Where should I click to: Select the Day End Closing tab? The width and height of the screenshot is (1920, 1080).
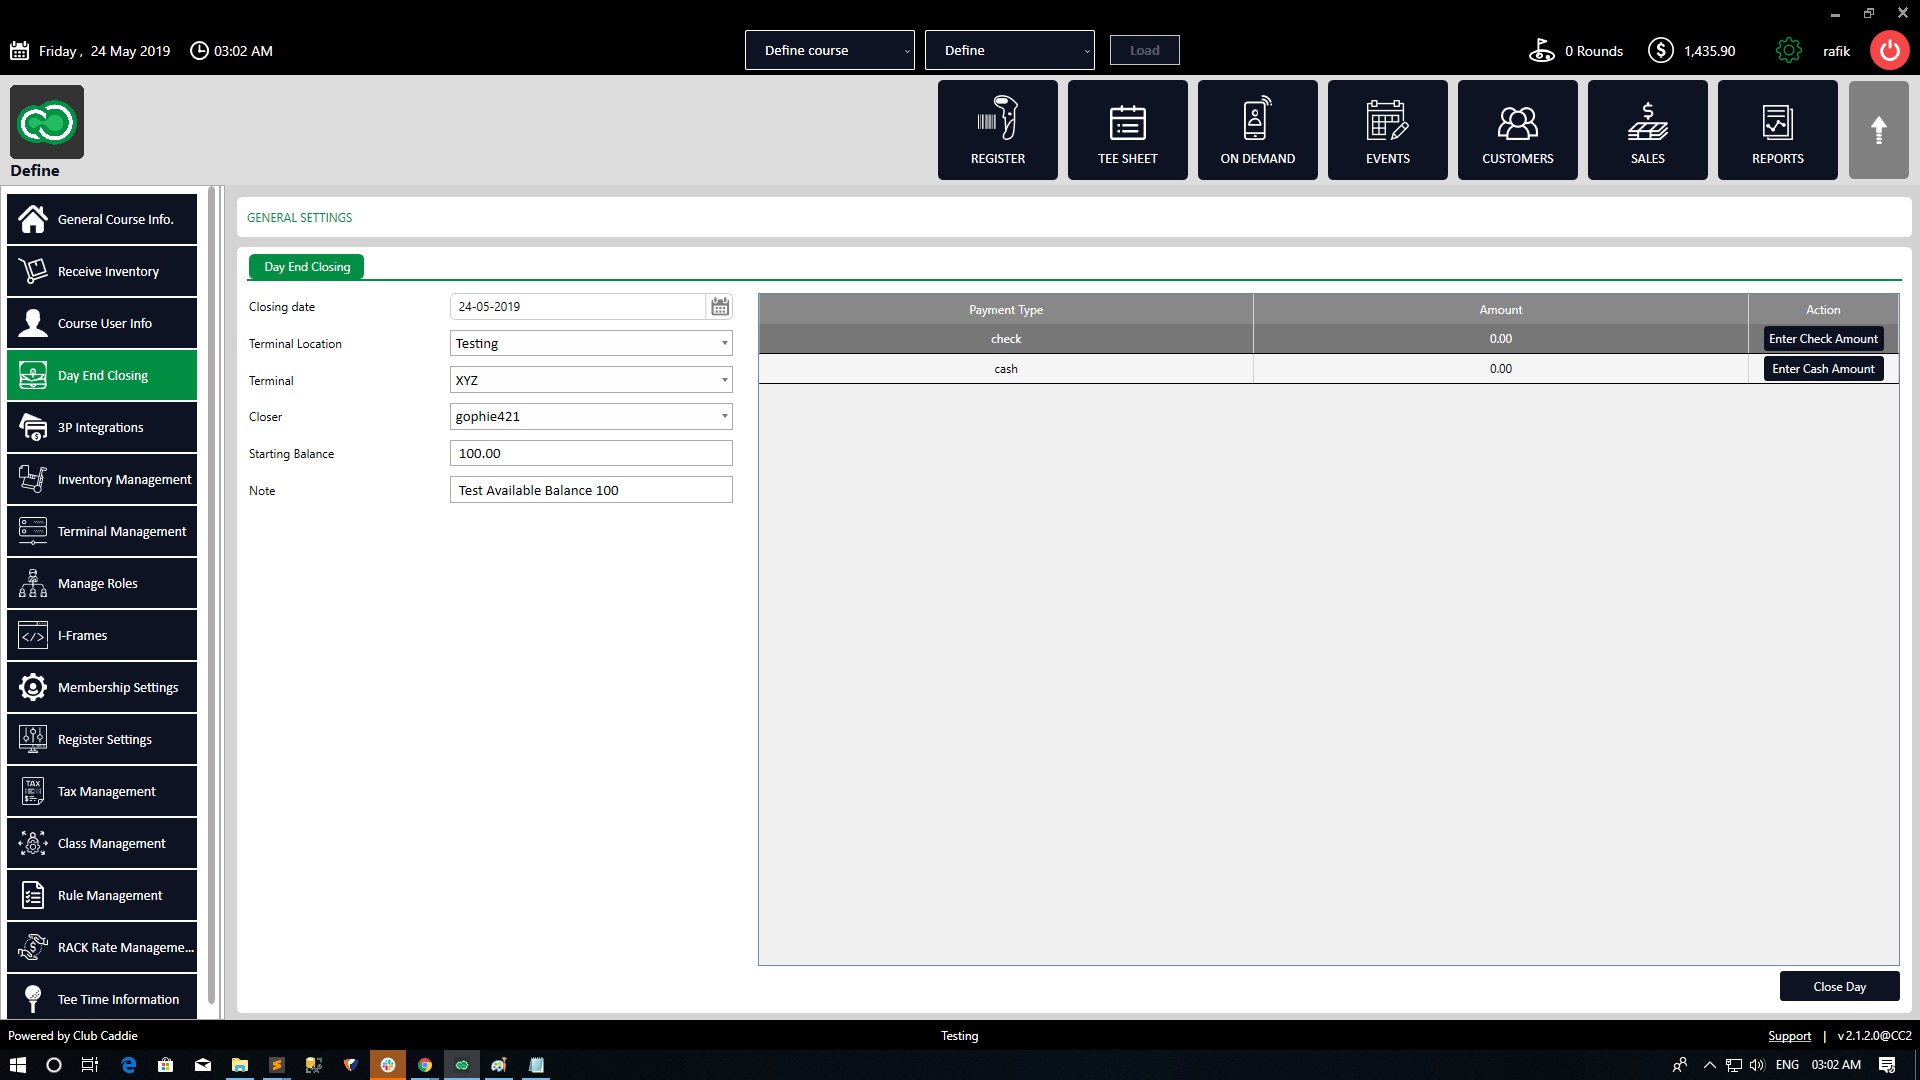(x=307, y=267)
